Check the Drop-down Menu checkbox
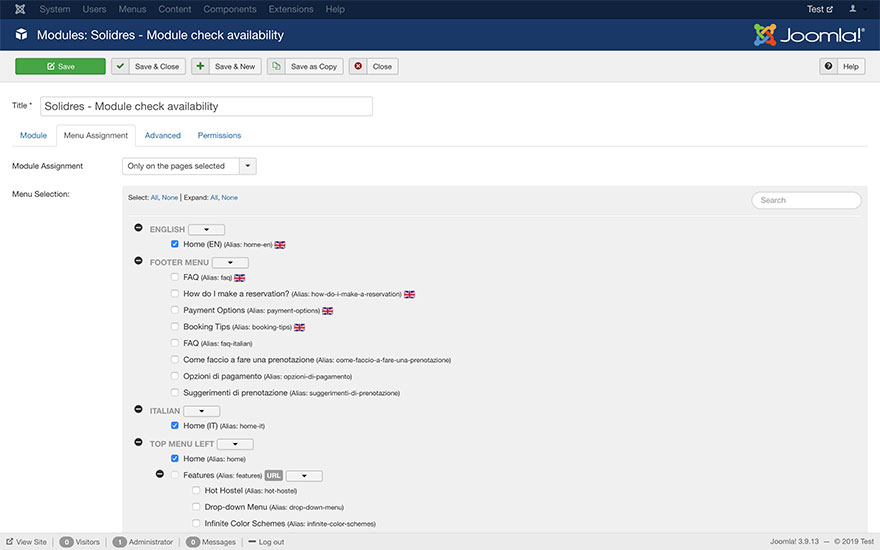 196,507
